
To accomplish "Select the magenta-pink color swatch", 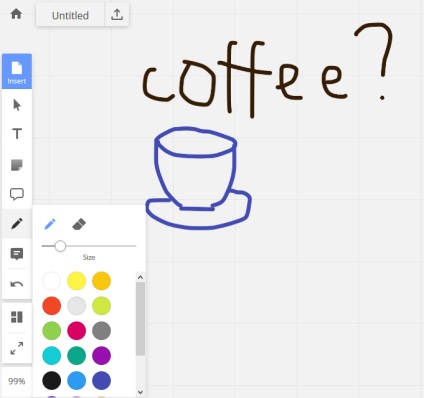I will coord(77,331).
